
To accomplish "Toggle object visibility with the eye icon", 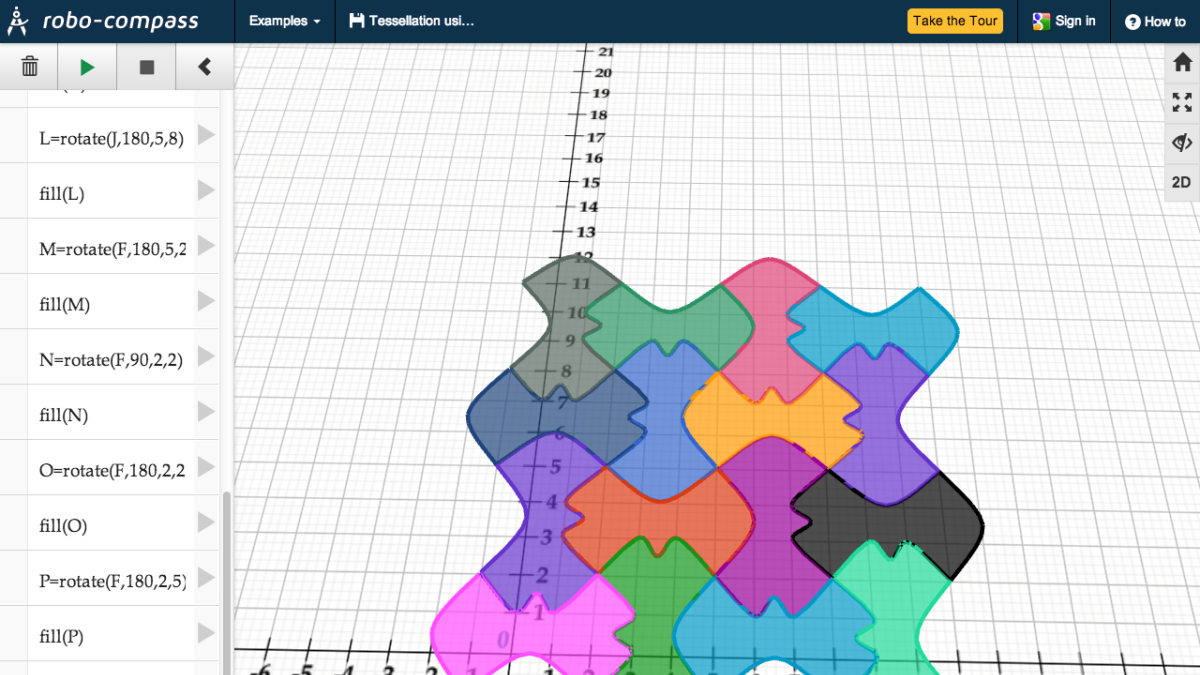I will click(1181, 142).
